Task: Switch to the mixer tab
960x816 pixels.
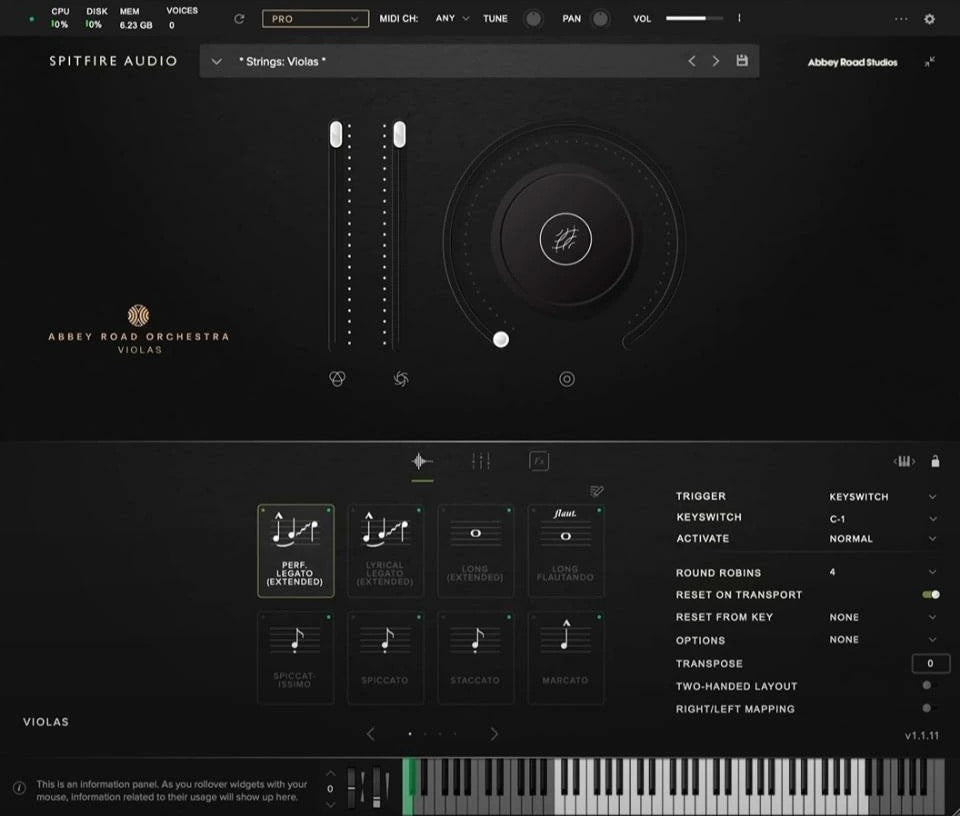Action: pos(481,461)
